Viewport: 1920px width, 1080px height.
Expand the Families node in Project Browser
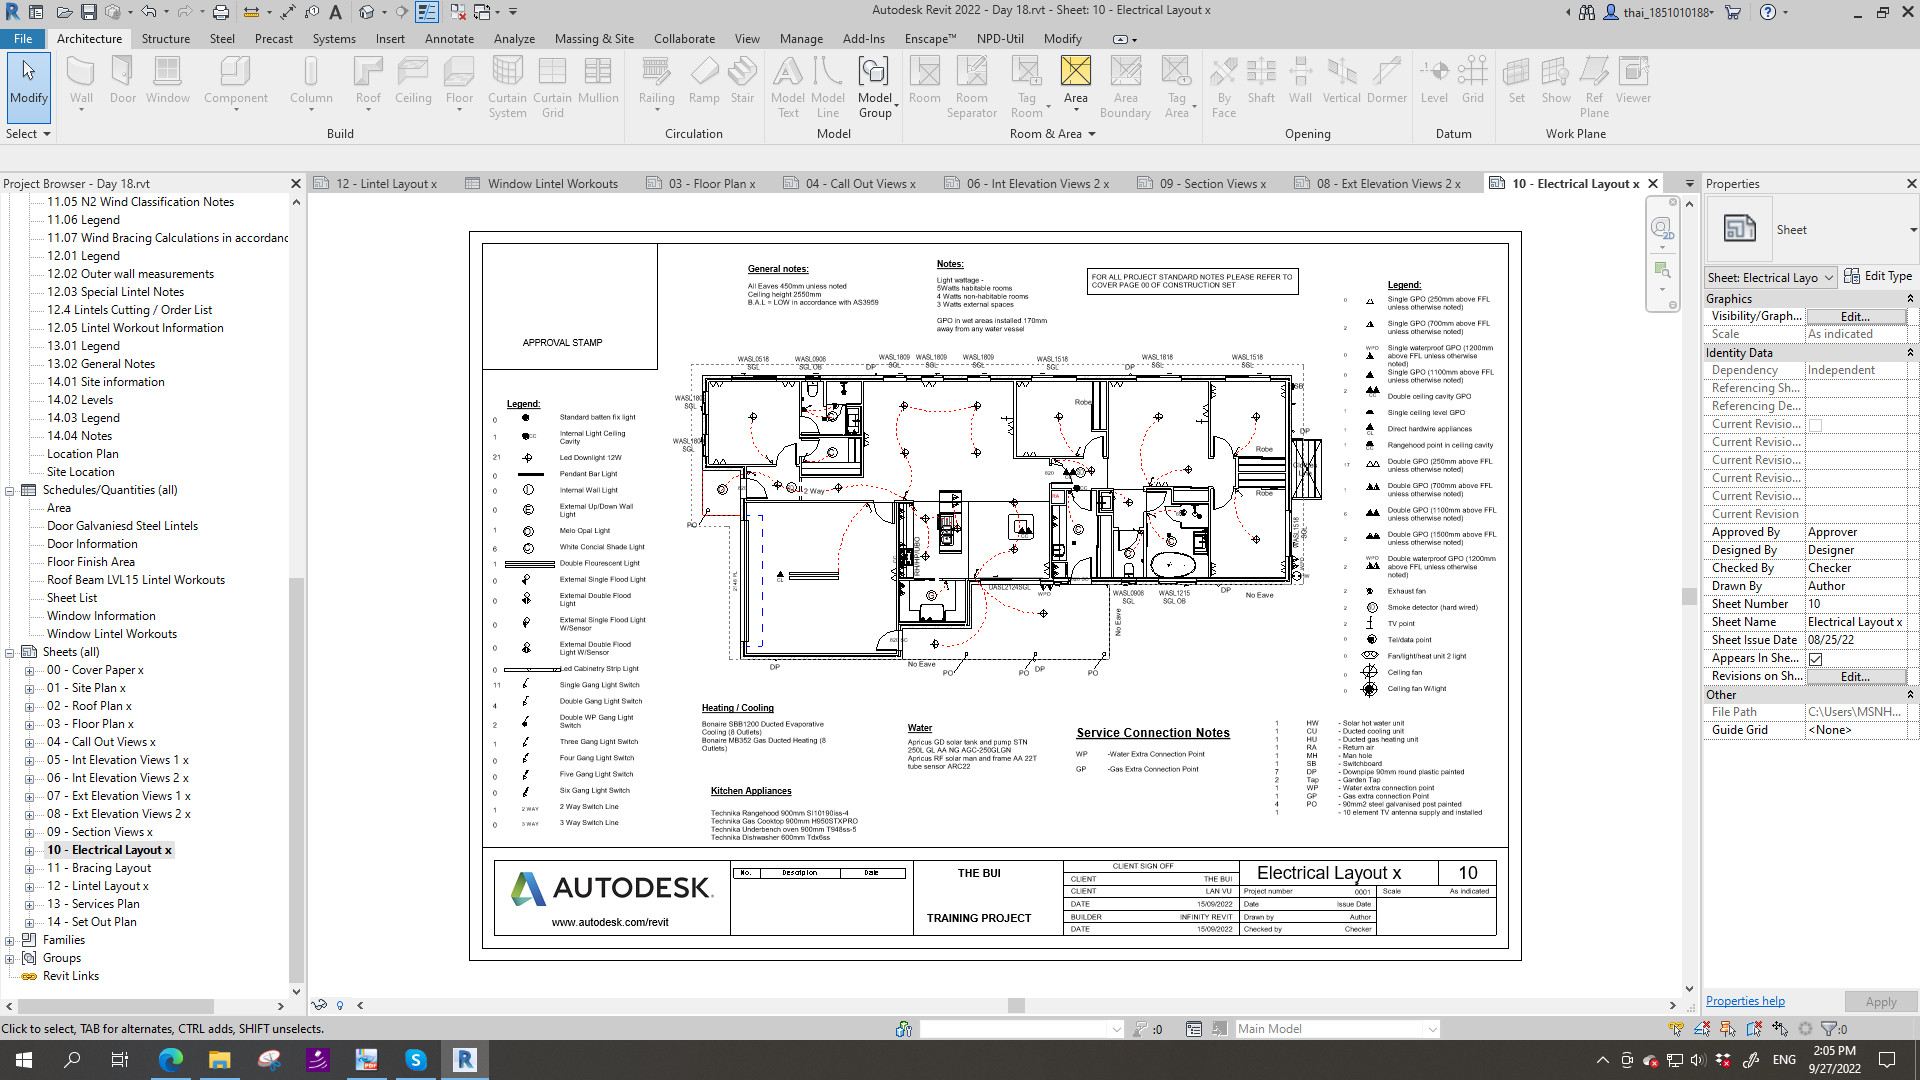[x=10, y=940]
